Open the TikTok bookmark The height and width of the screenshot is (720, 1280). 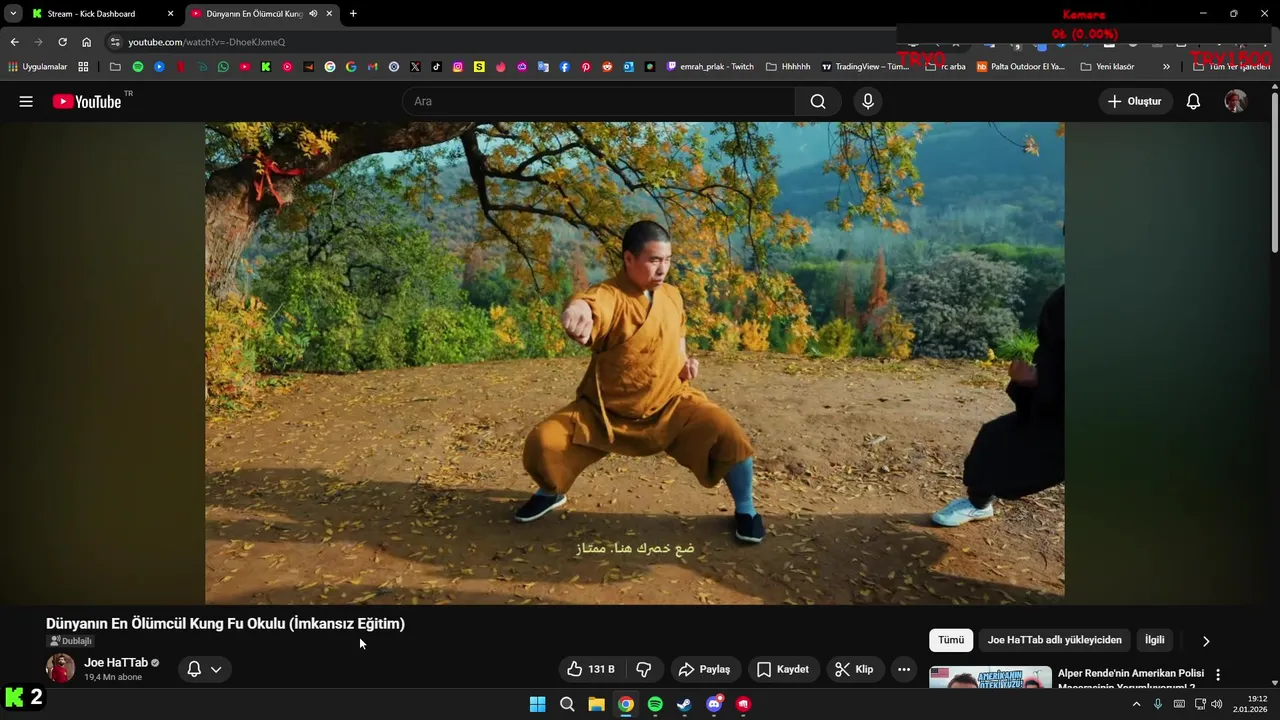(x=437, y=67)
